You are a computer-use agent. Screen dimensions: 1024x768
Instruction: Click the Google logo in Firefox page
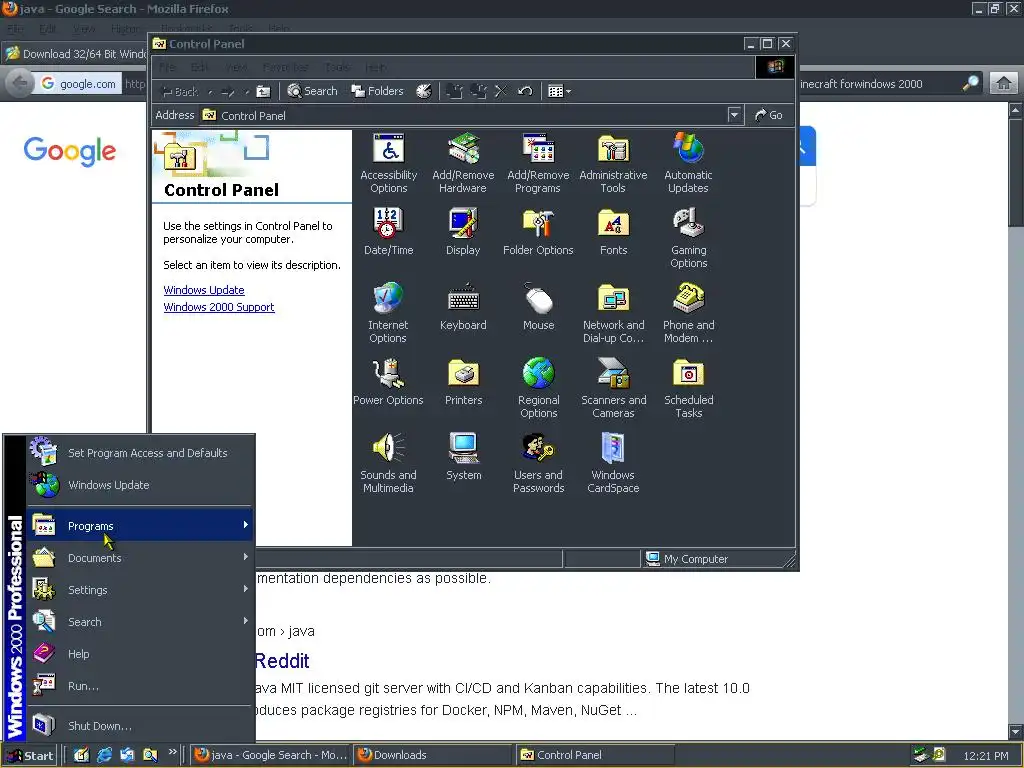point(70,152)
